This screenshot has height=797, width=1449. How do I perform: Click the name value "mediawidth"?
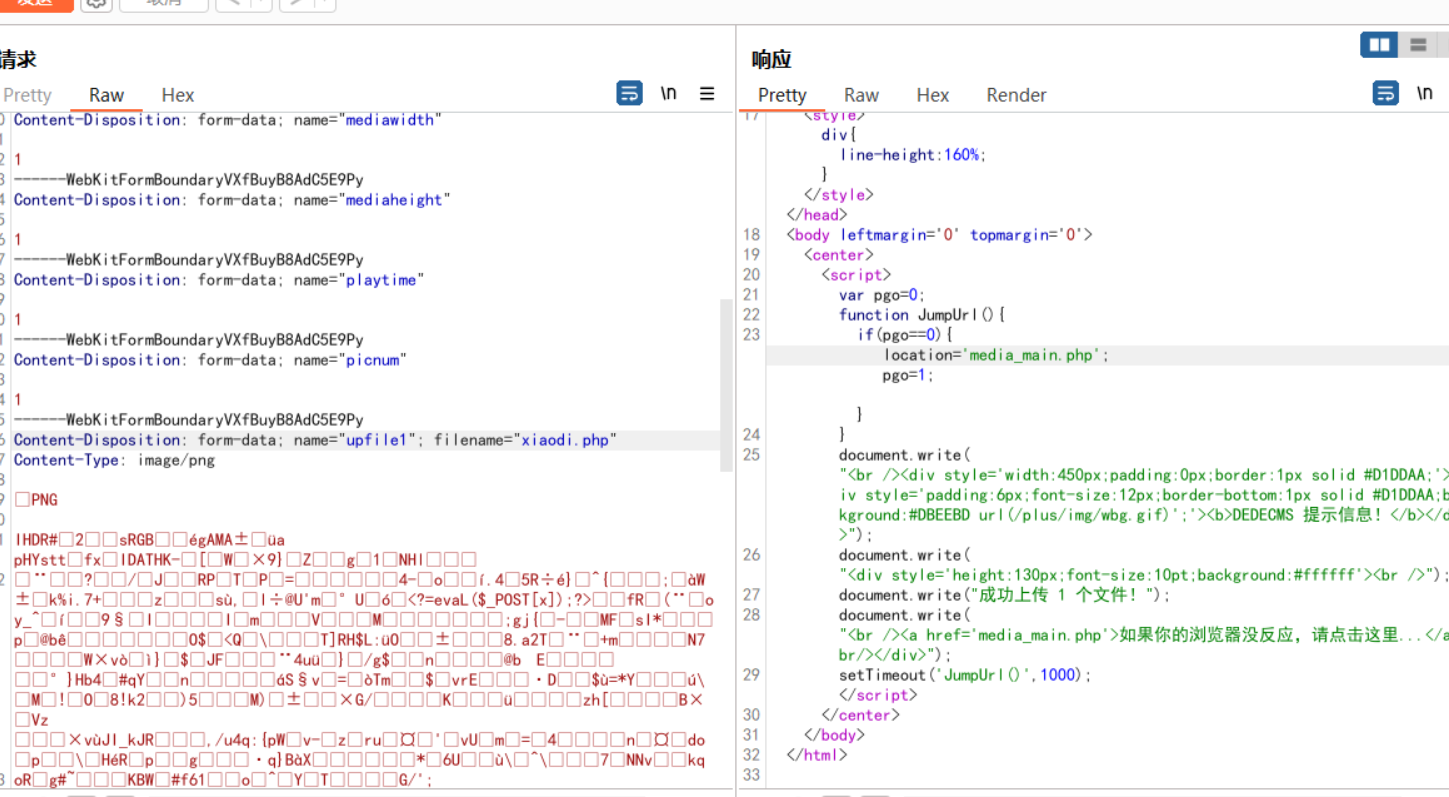[389, 120]
